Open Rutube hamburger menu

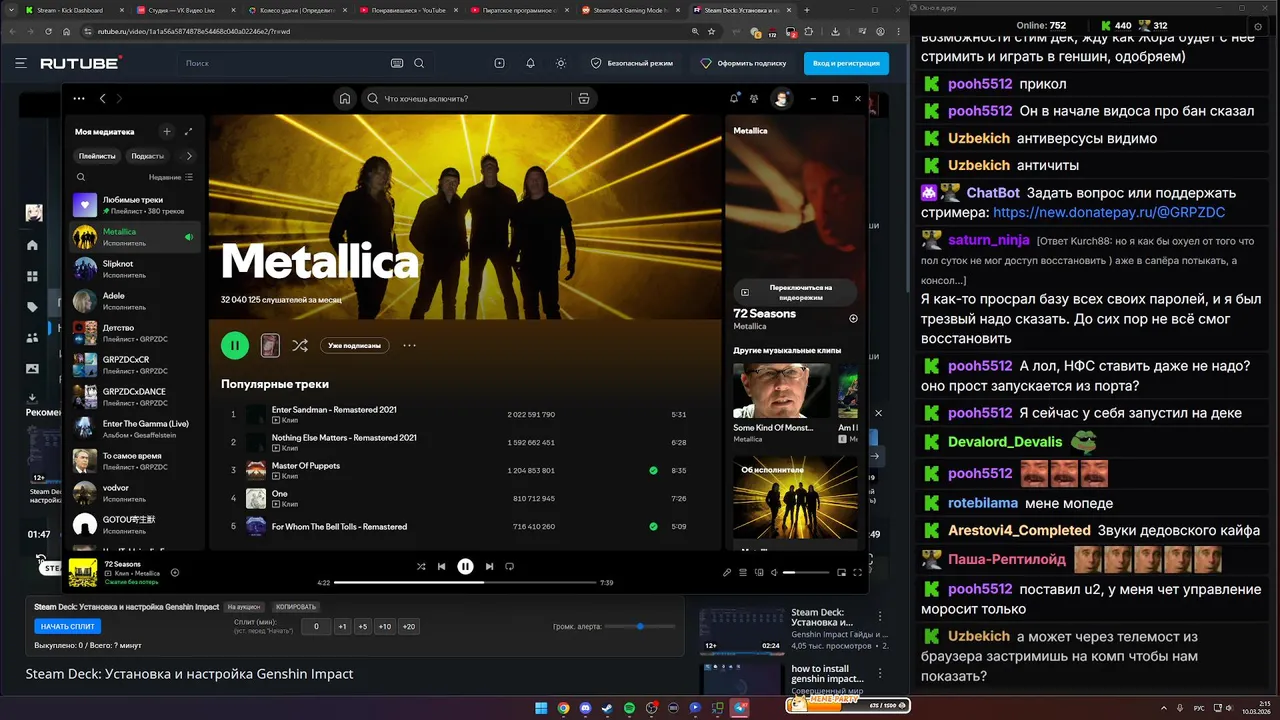click(21, 63)
